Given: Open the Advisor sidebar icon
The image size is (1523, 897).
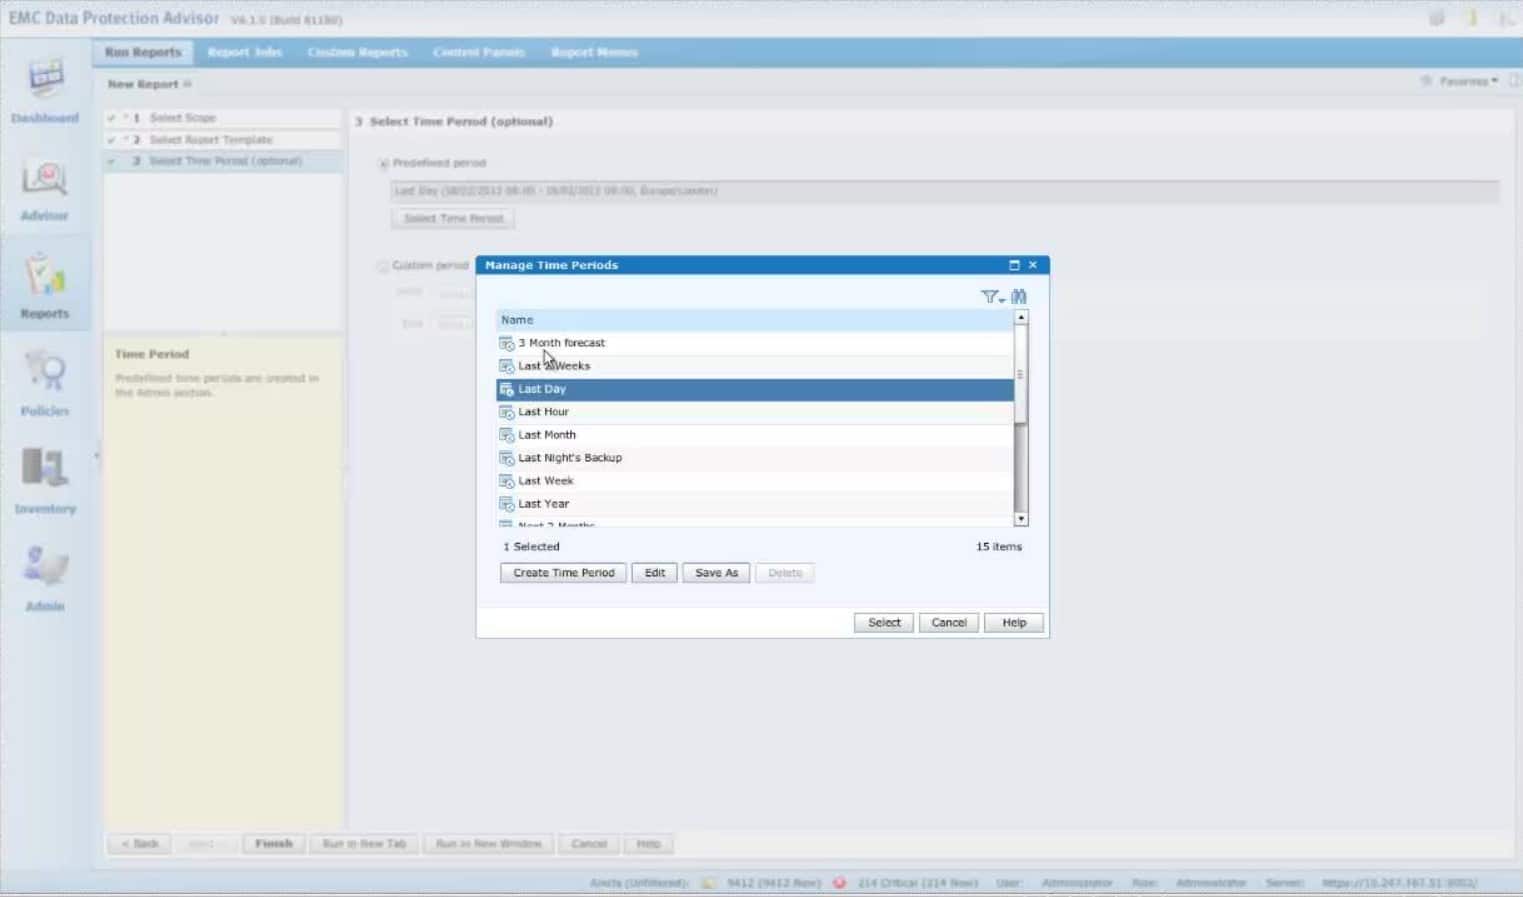Looking at the screenshot, I should point(45,178).
